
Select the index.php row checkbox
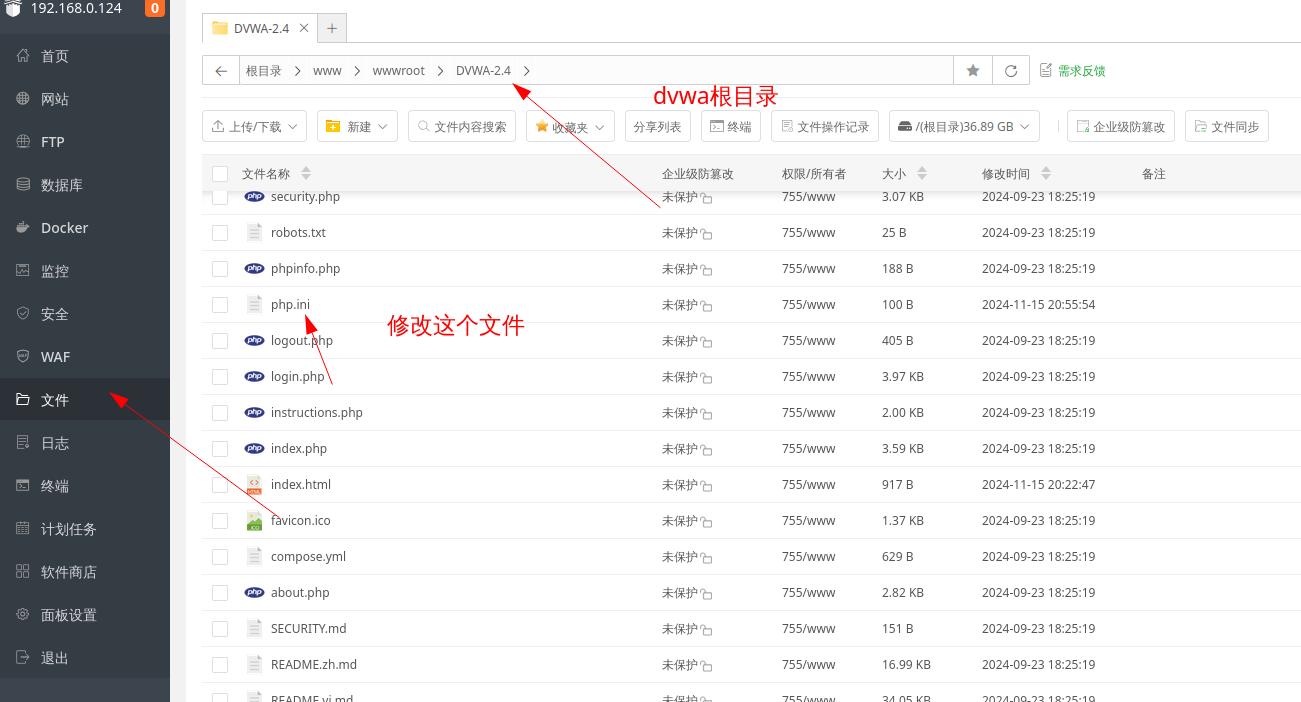coord(220,449)
